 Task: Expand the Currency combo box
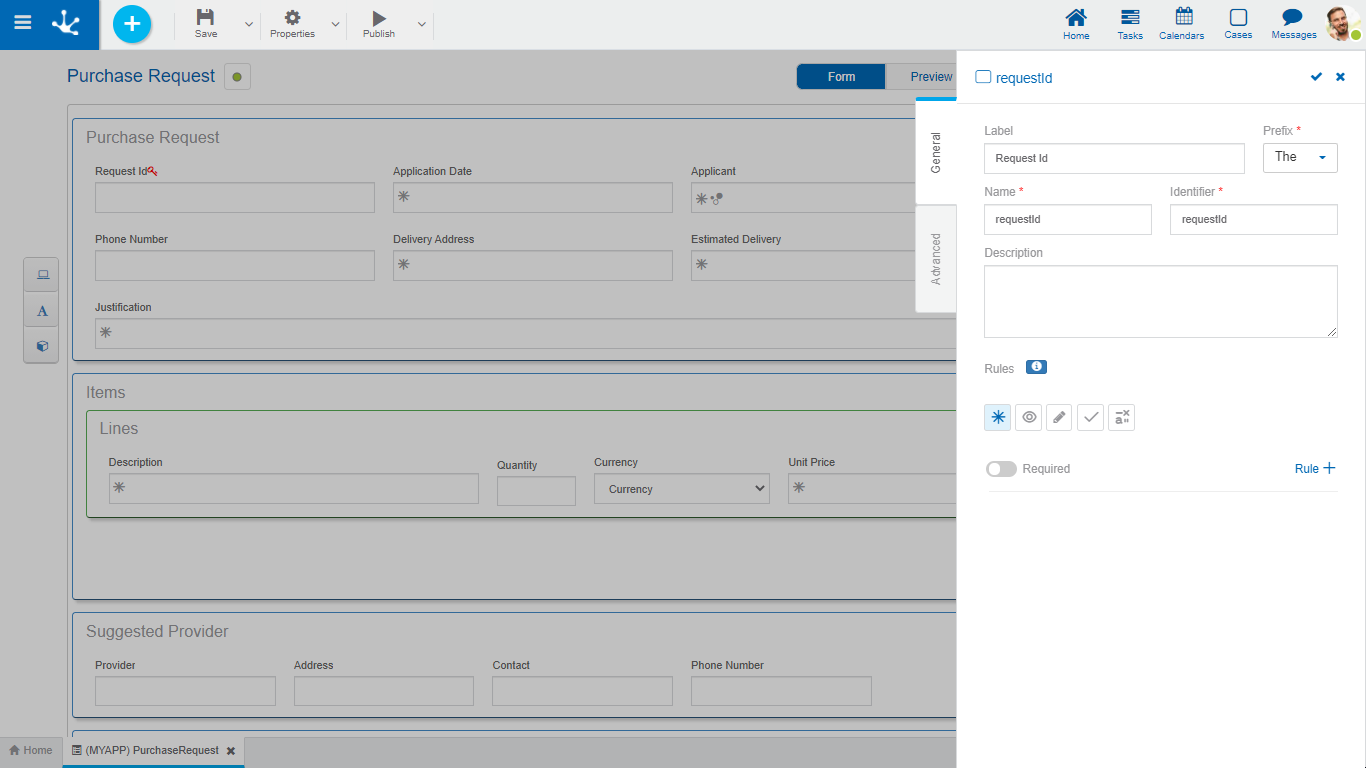[x=682, y=489]
